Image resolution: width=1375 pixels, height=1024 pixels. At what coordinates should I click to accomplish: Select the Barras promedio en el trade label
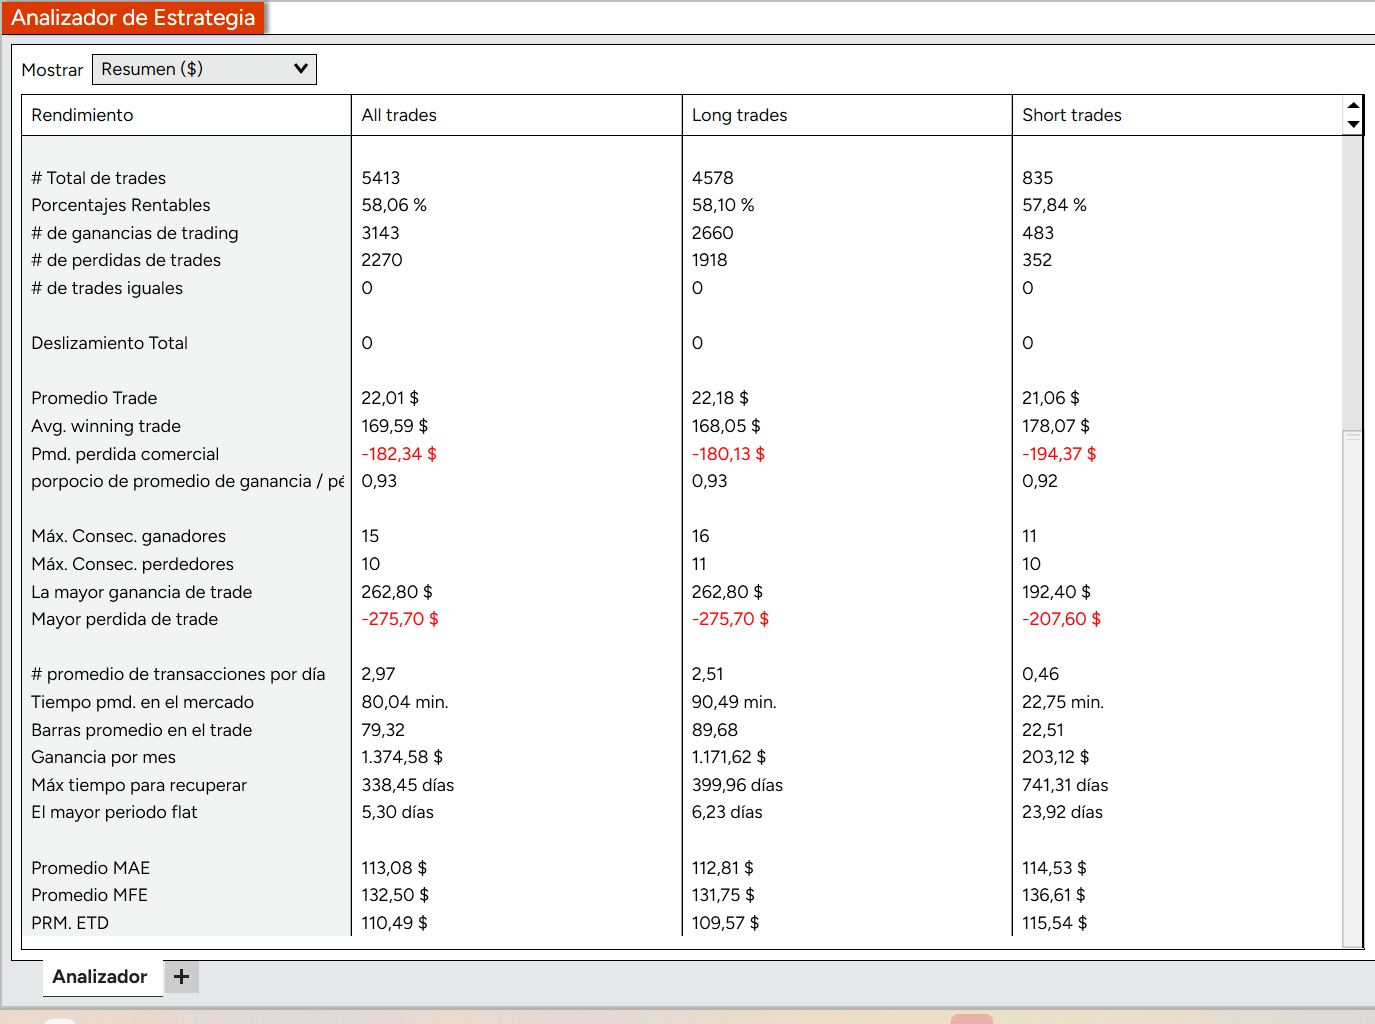coord(141,730)
